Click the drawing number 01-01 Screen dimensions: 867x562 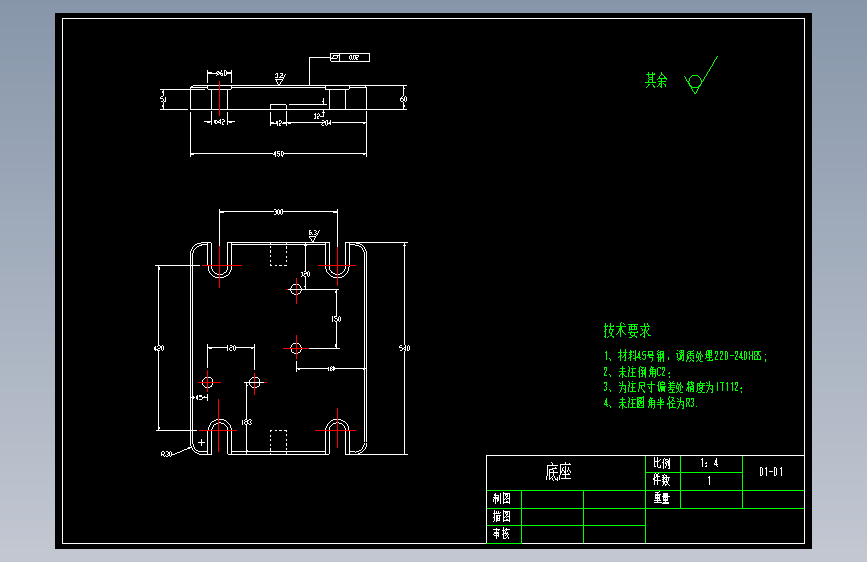771,472
